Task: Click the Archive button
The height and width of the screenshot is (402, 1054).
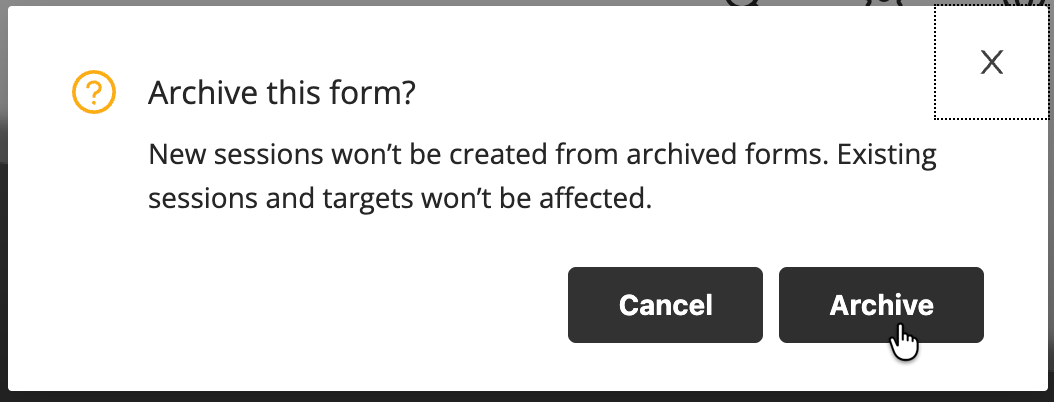Action: (x=881, y=305)
